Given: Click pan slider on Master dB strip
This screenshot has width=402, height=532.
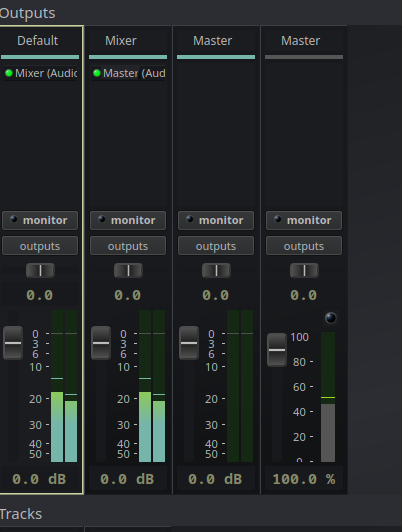Looking at the screenshot, I should 216,270.
